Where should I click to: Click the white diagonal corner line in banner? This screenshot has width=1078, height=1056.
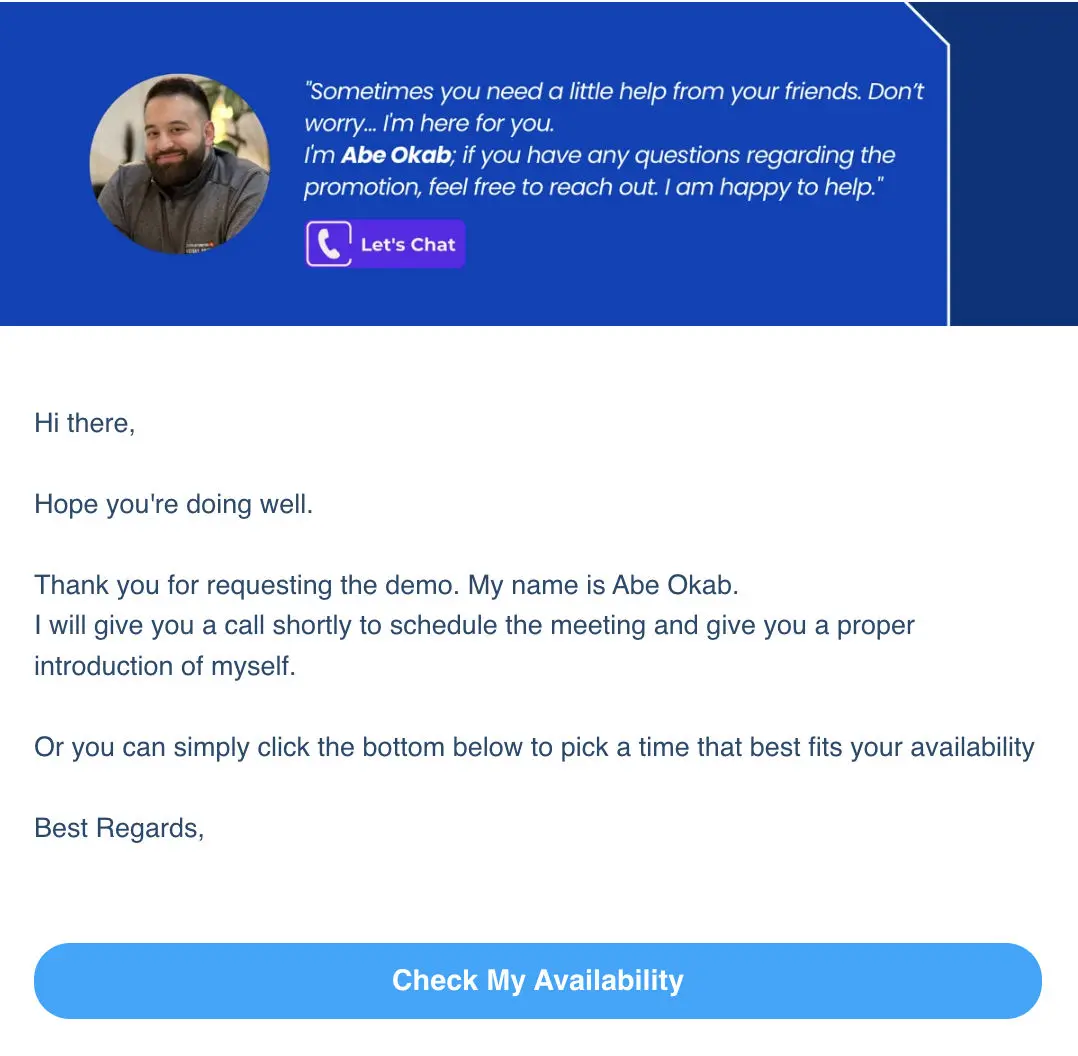927,24
